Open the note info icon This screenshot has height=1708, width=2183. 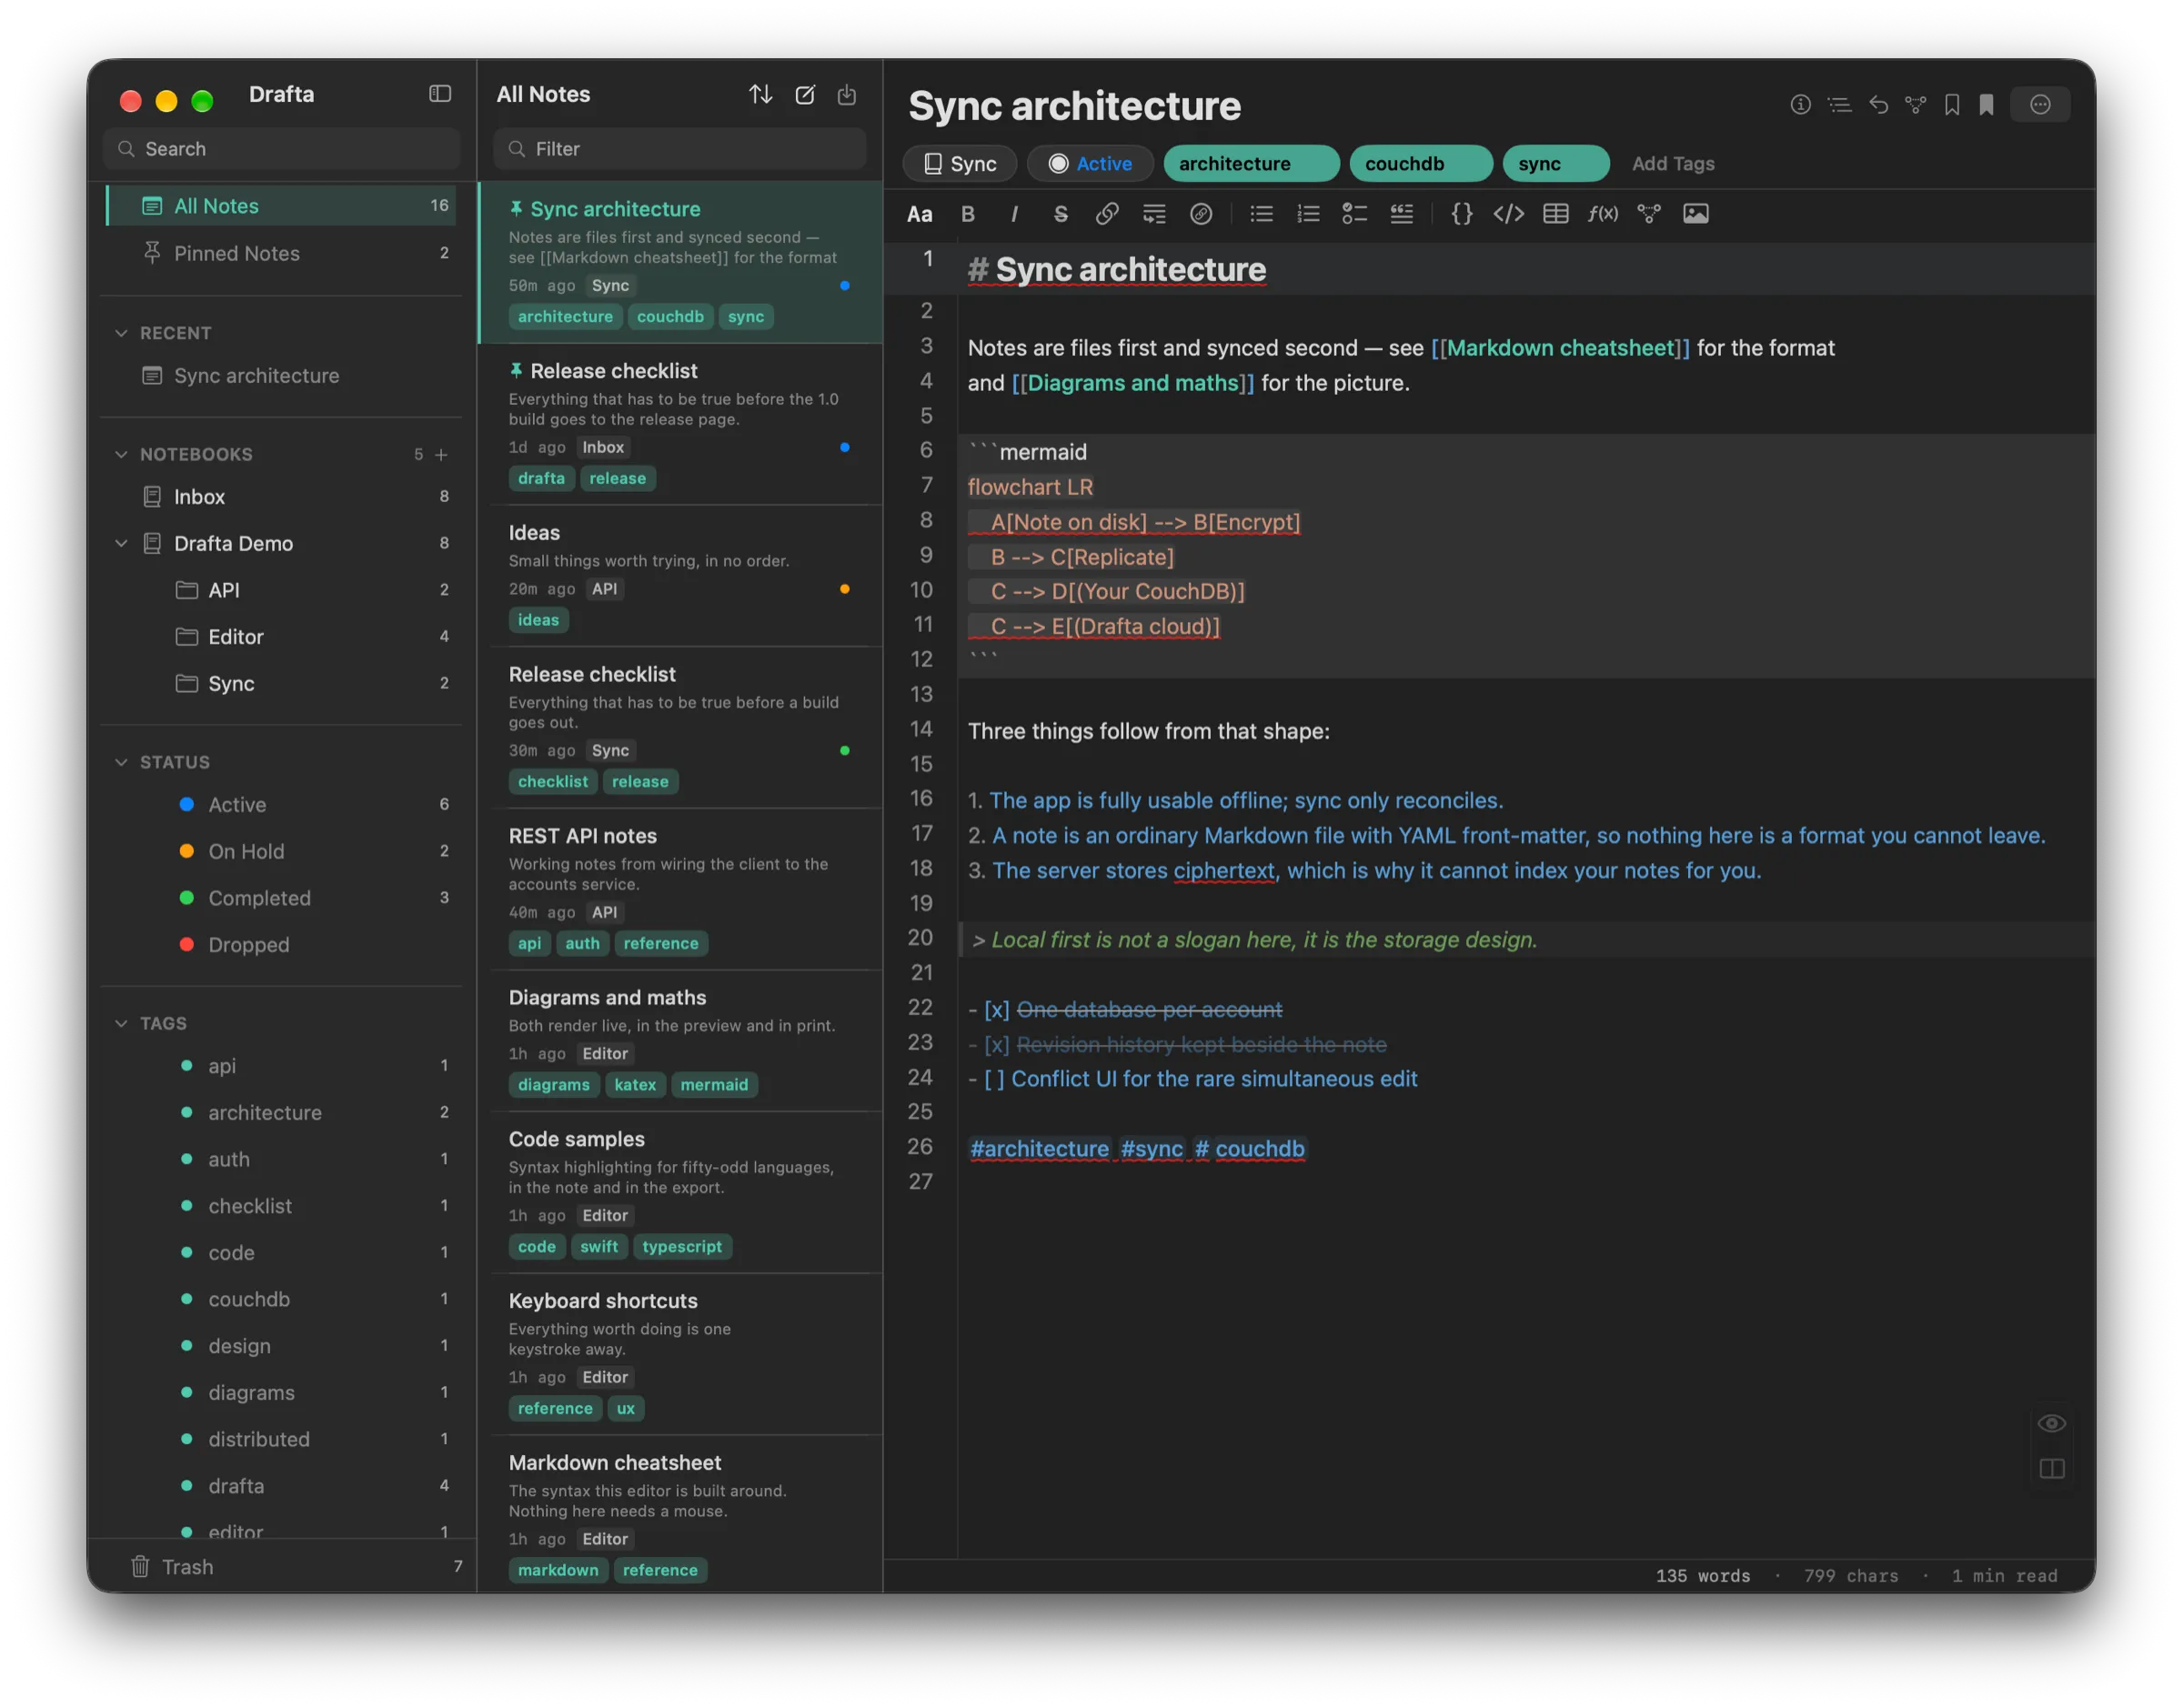coord(1800,105)
